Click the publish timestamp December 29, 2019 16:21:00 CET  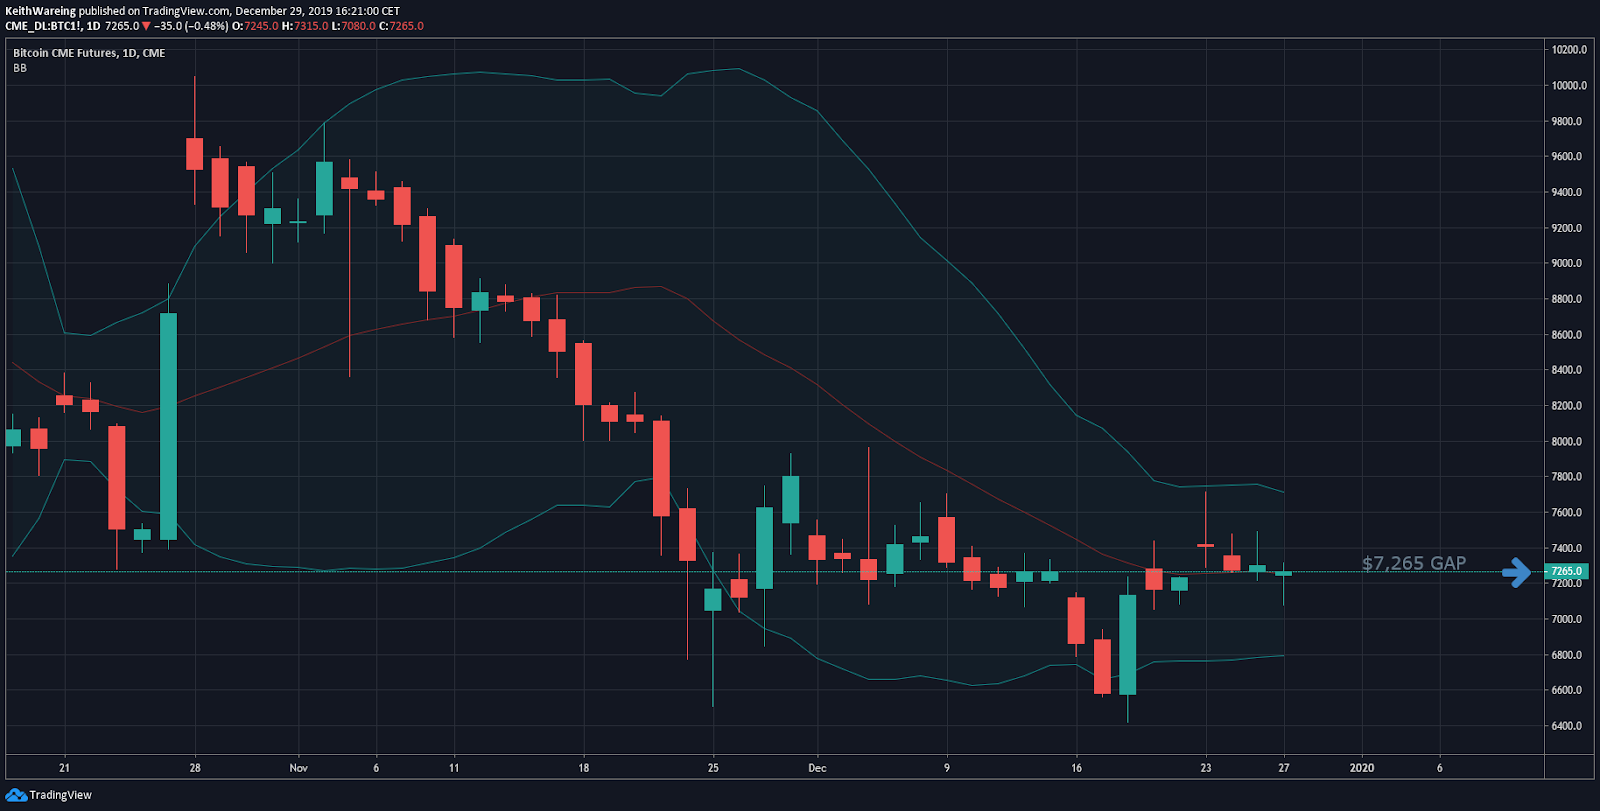[317, 11]
